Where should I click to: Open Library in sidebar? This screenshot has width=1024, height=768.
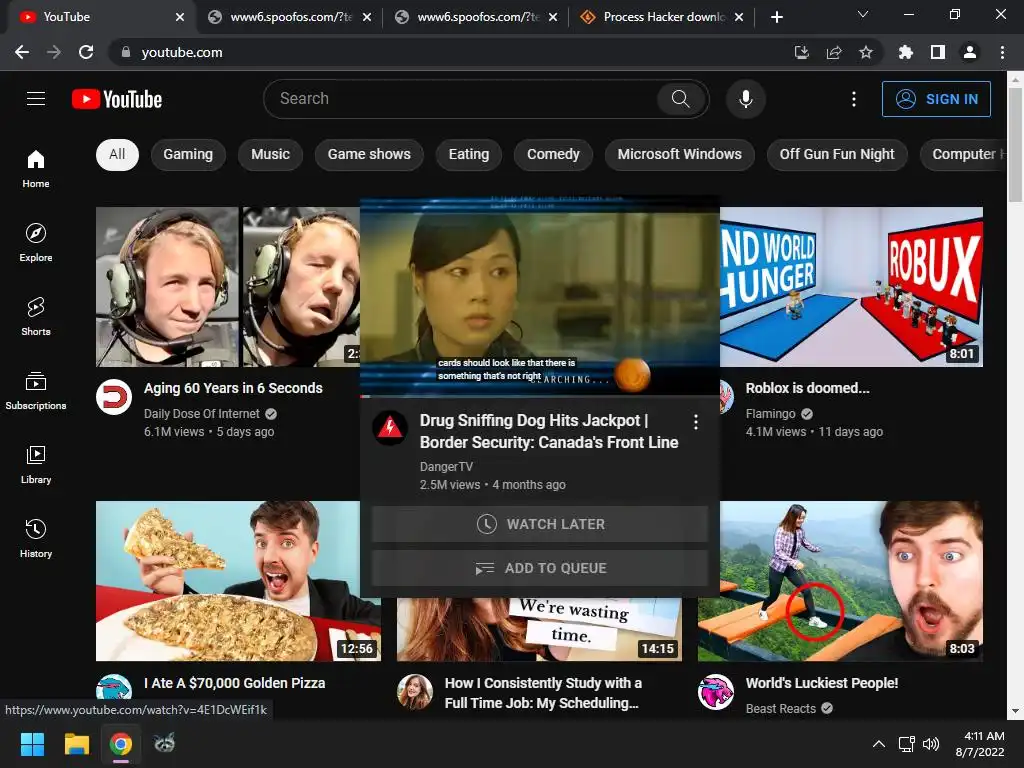[x=36, y=464]
